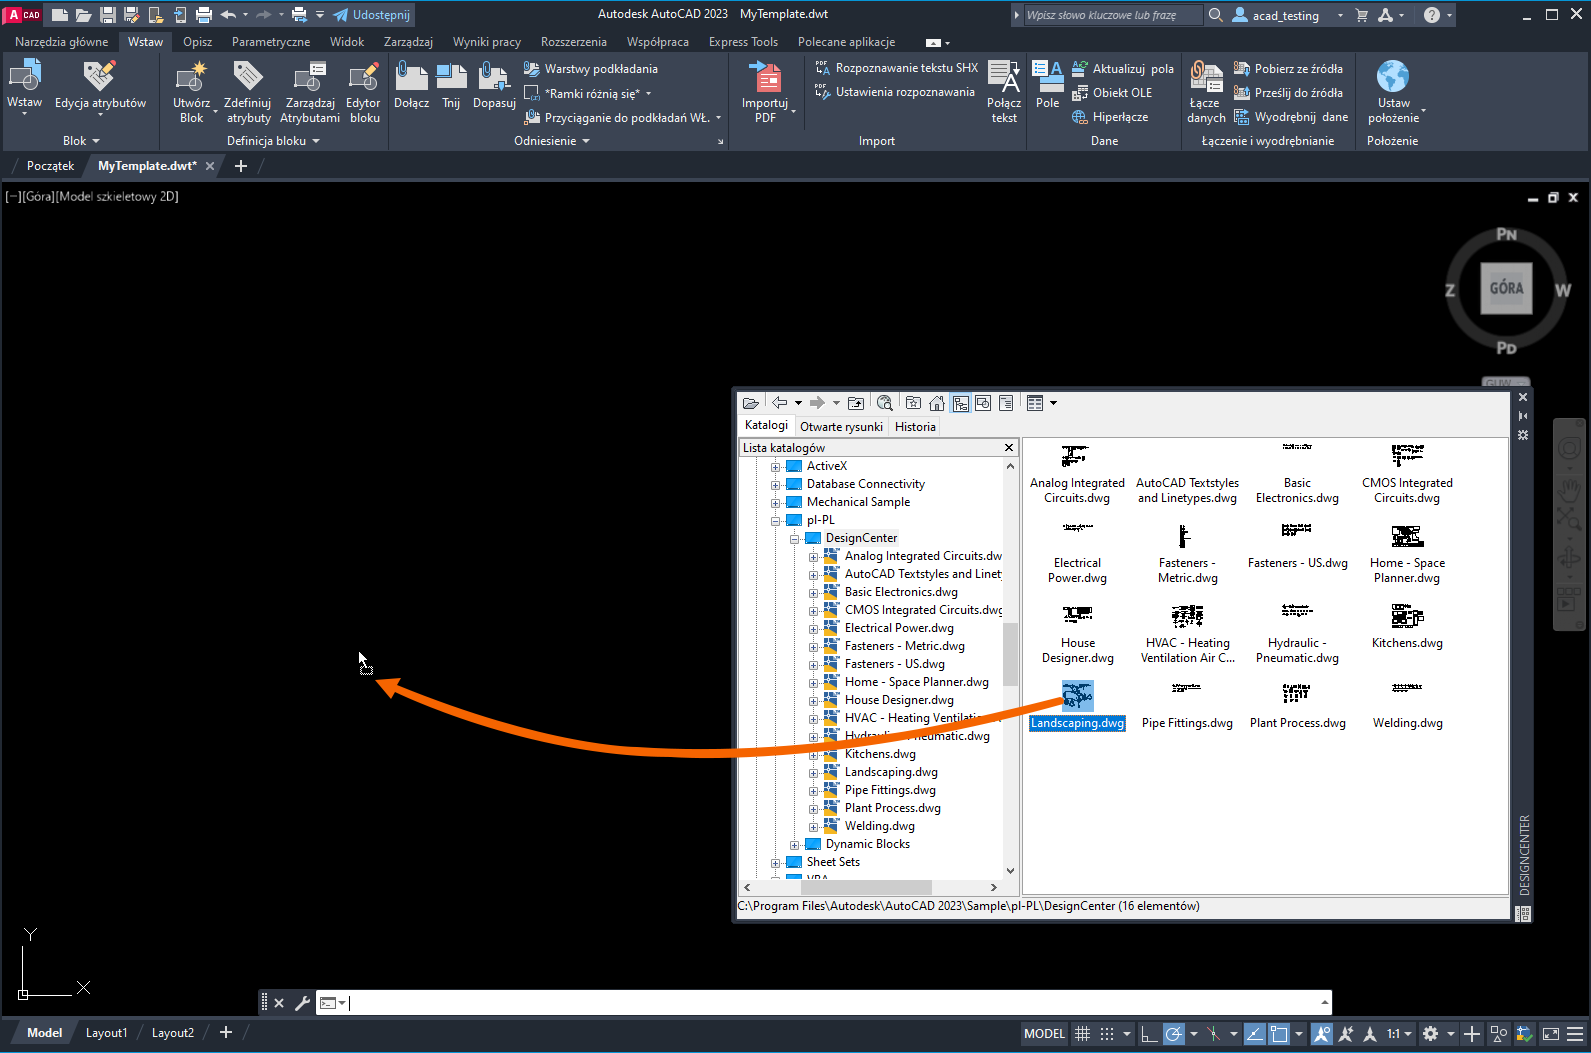Screen dimensions: 1591x1053
Task: Open the Wstaw block dropdown arrow
Action: click(x=25, y=114)
